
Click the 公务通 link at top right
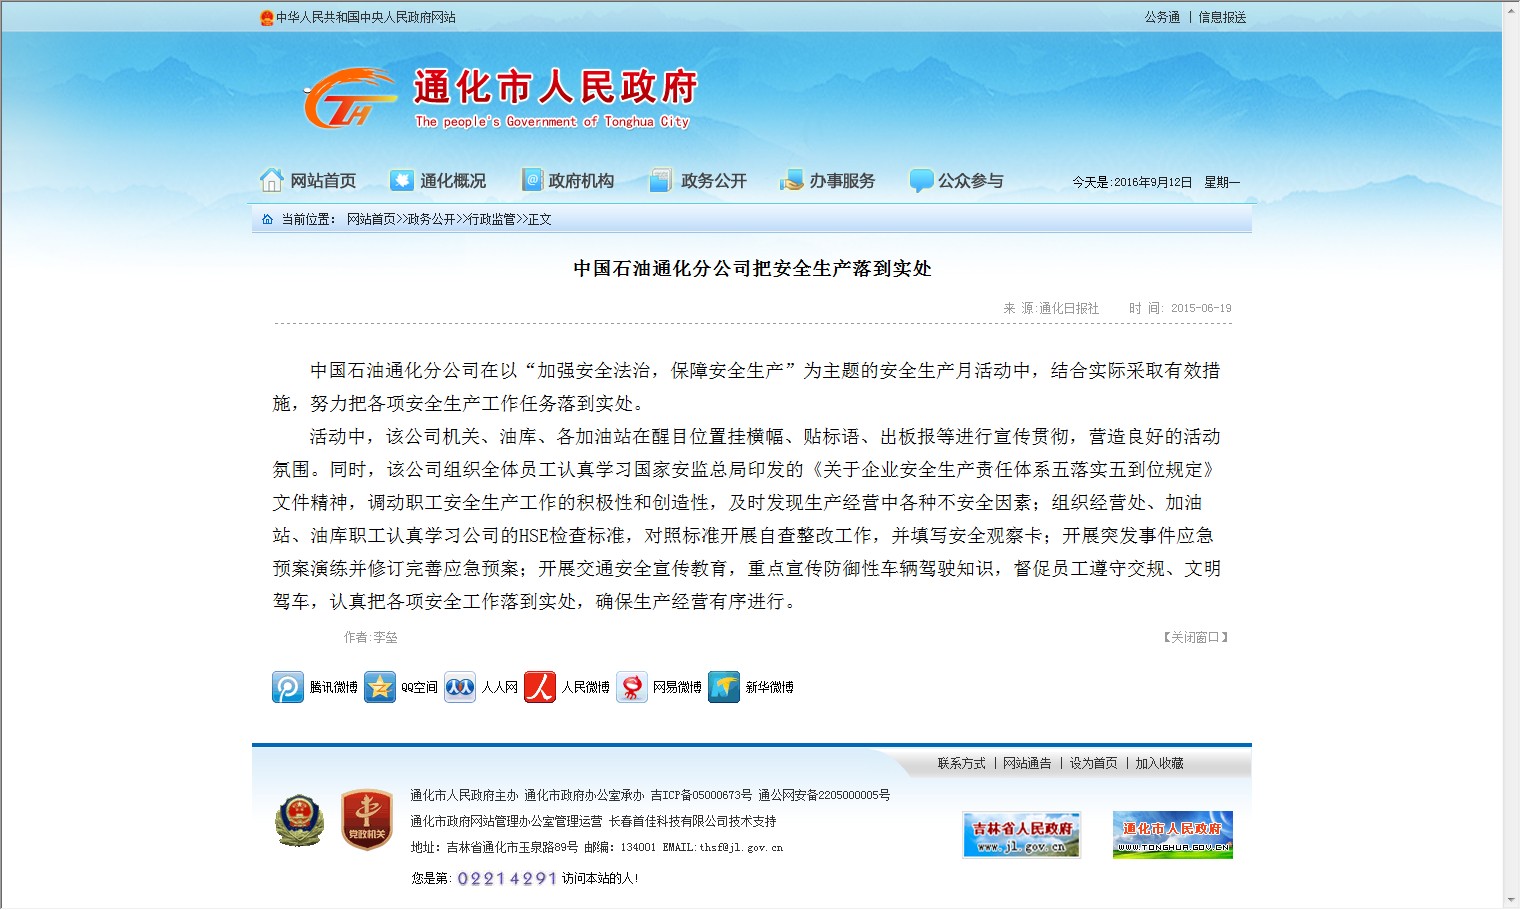(1162, 17)
